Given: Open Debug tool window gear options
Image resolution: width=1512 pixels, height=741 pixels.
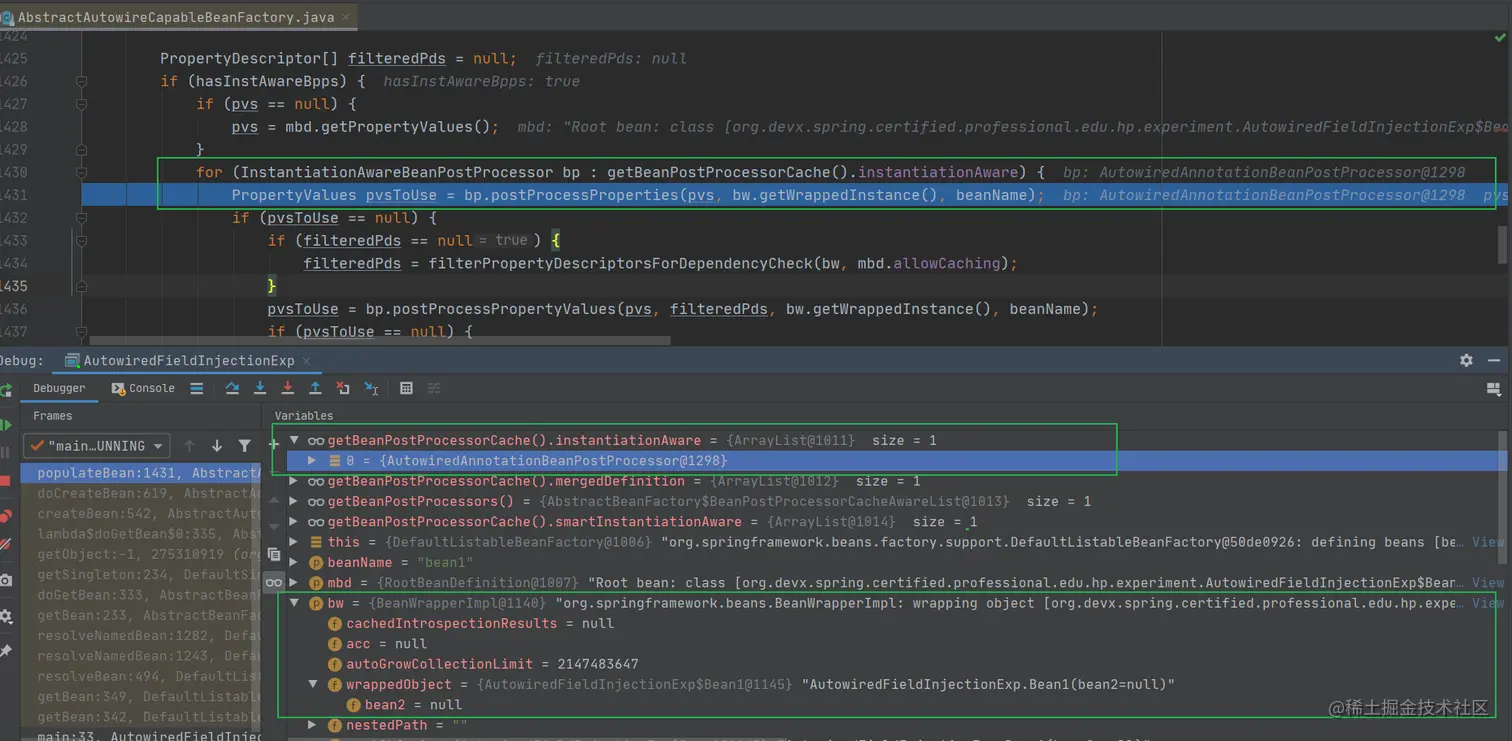Looking at the screenshot, I should tap(1466, 360).
